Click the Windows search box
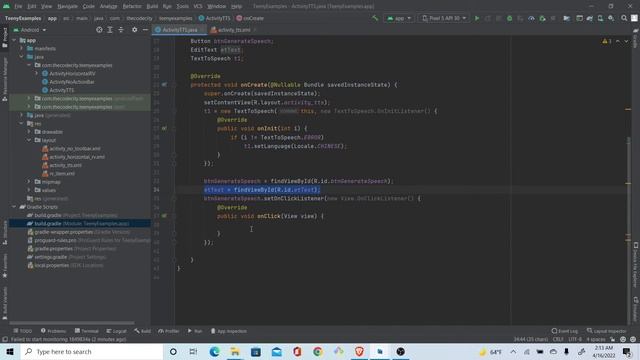640x360 pixels. point(92,351)
